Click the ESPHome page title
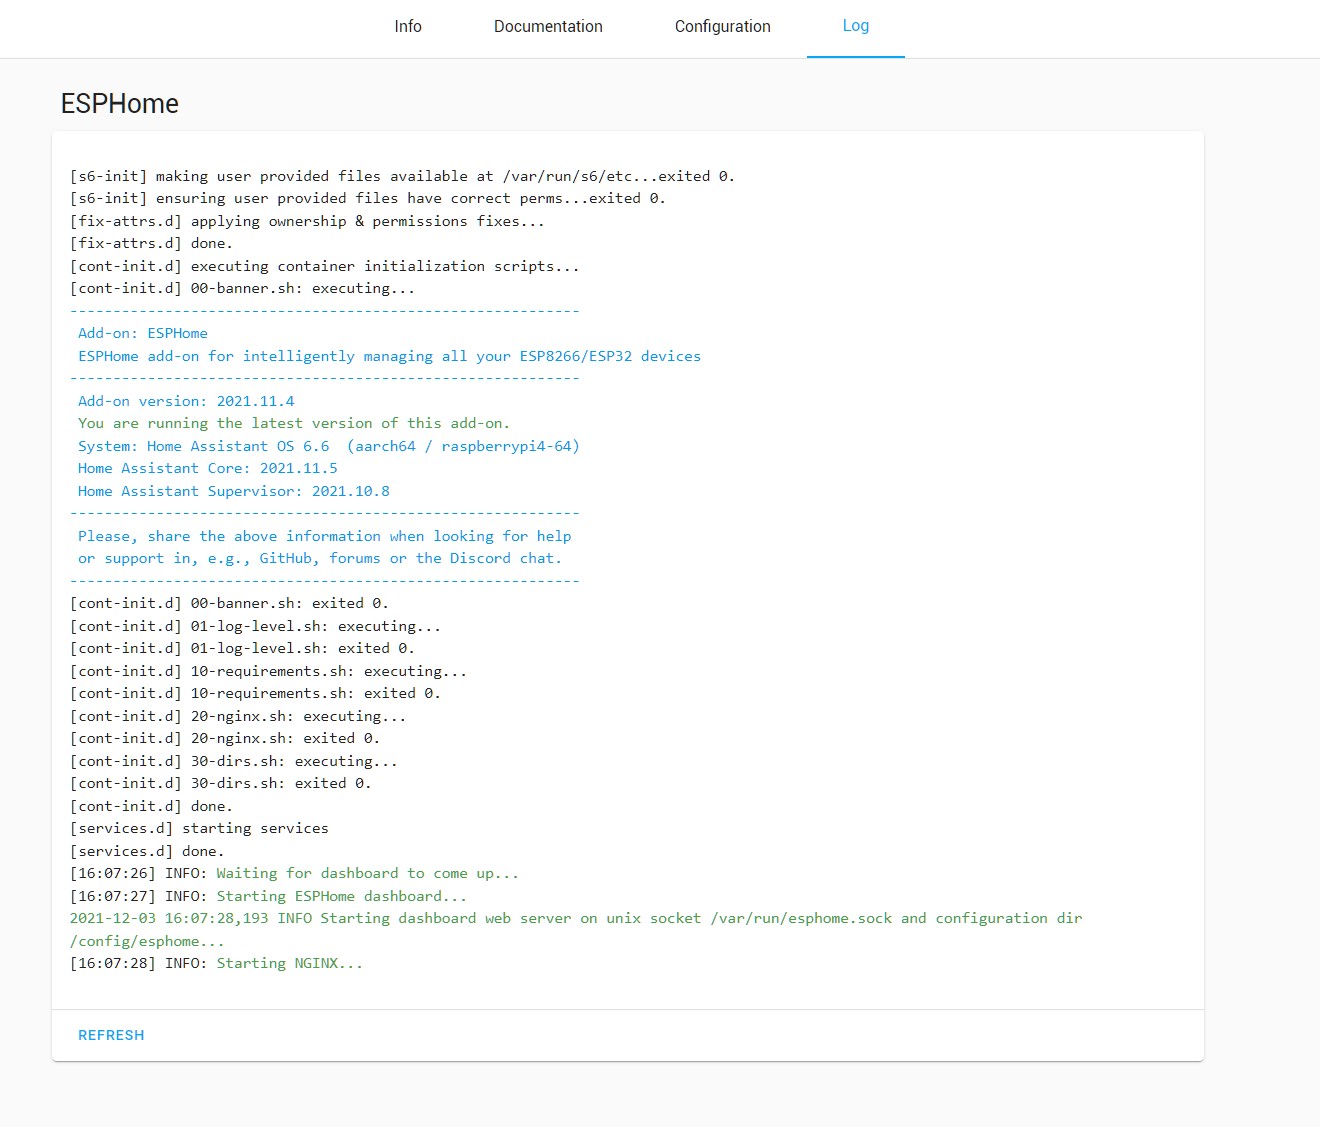 pos(119,103)
